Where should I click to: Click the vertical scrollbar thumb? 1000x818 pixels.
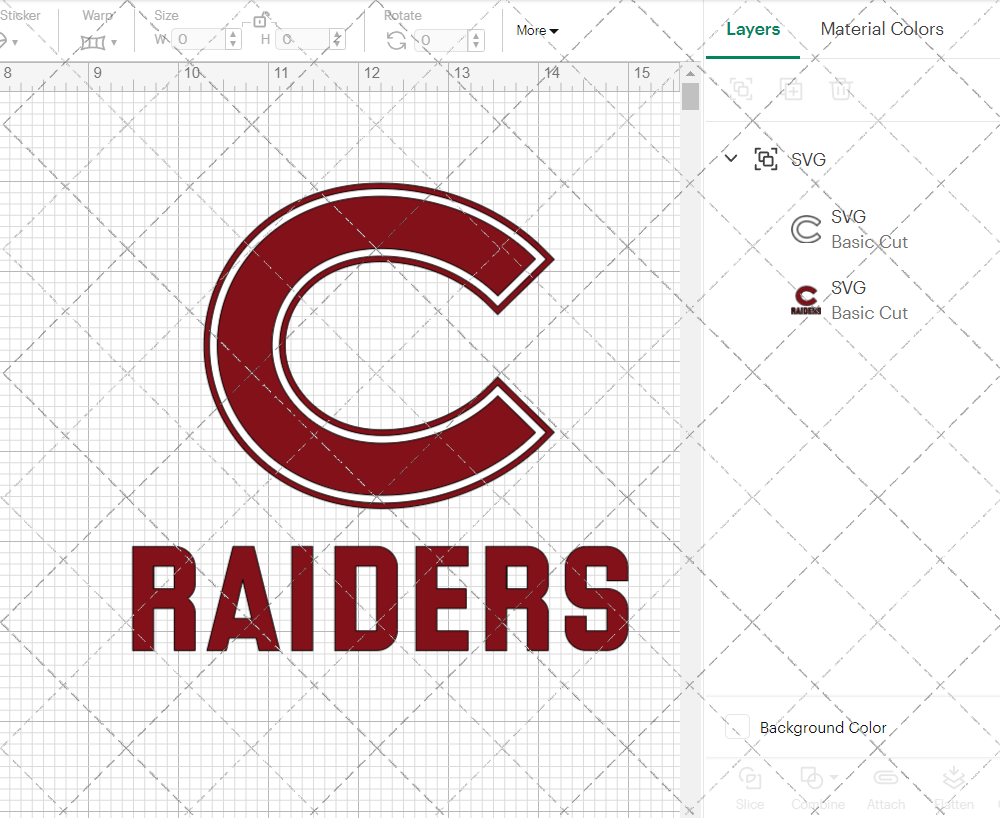click(x=690, y=97)
